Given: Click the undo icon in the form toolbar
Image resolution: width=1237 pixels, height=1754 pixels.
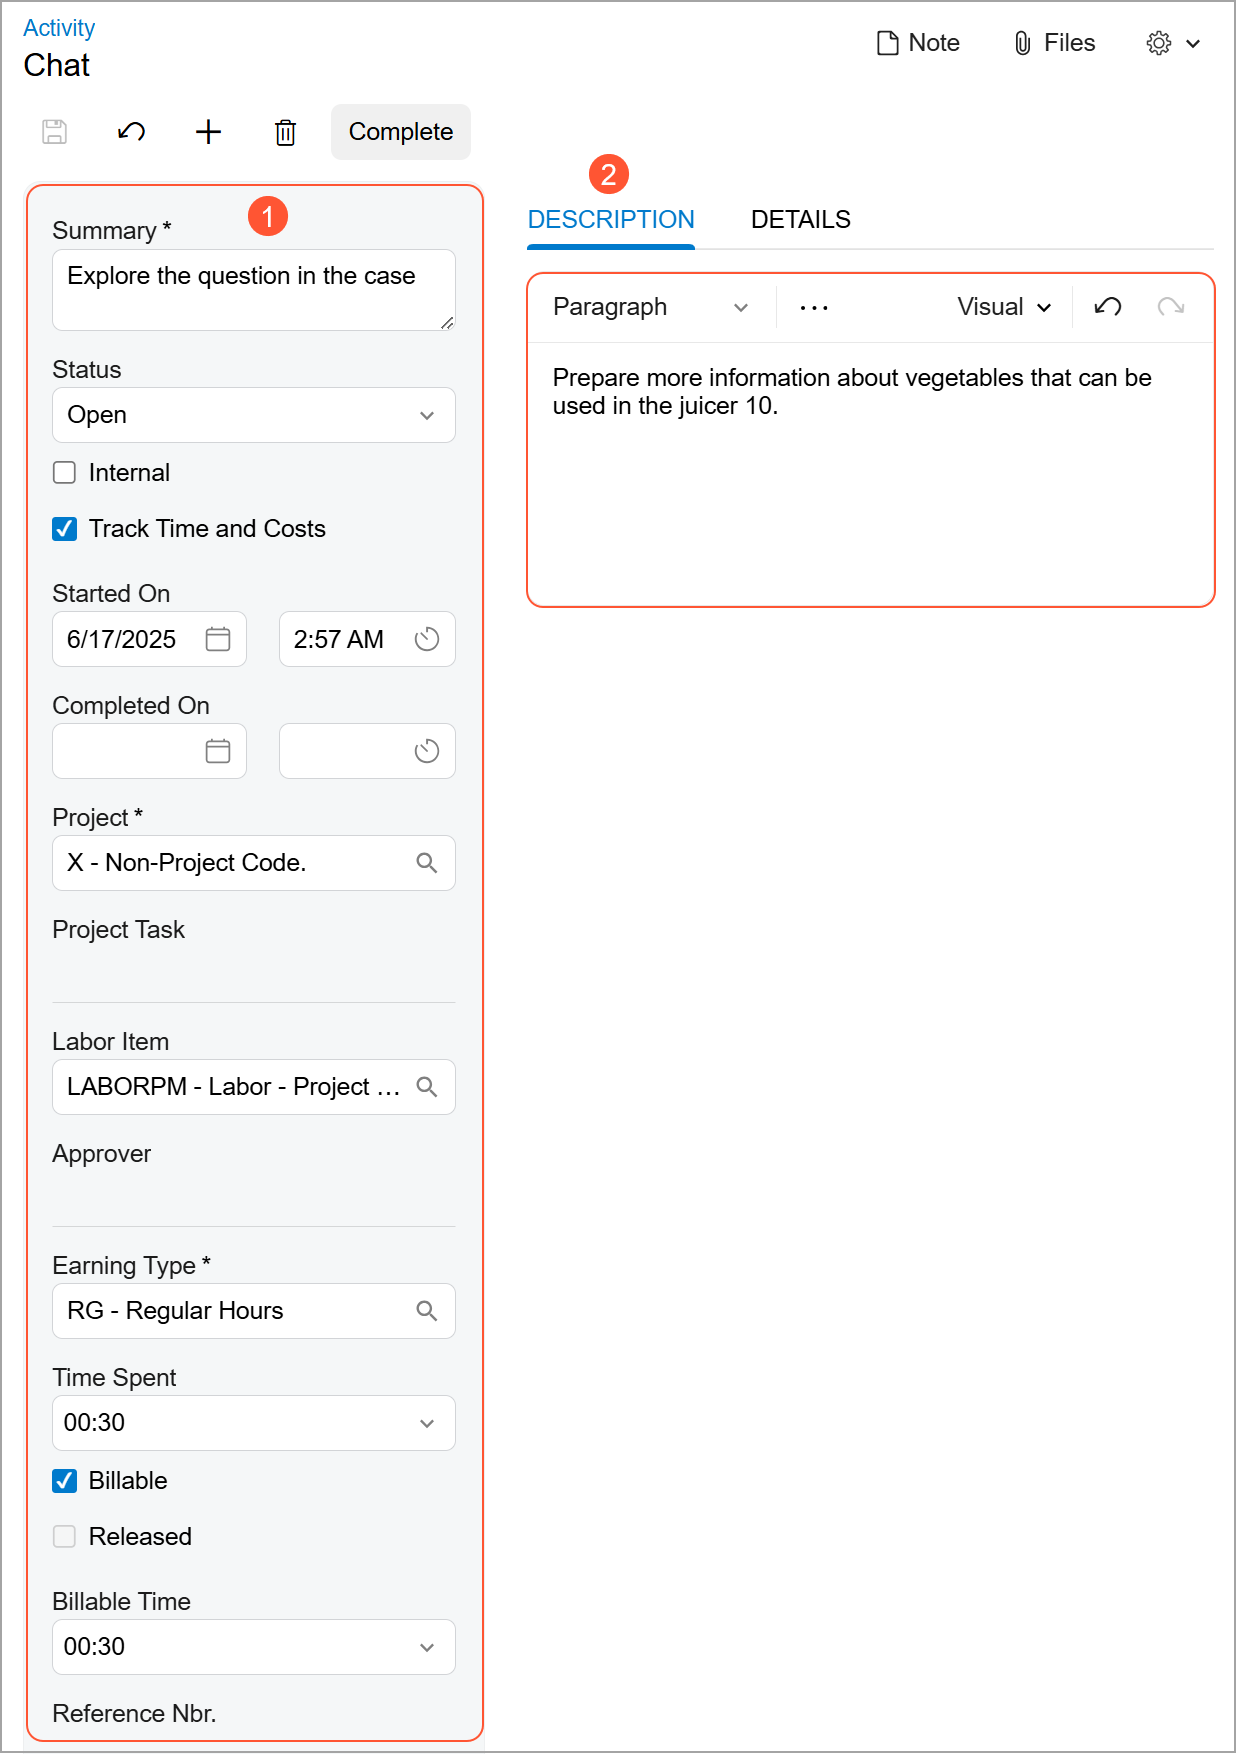Looking at the screenshot, I should coord(131,132).
